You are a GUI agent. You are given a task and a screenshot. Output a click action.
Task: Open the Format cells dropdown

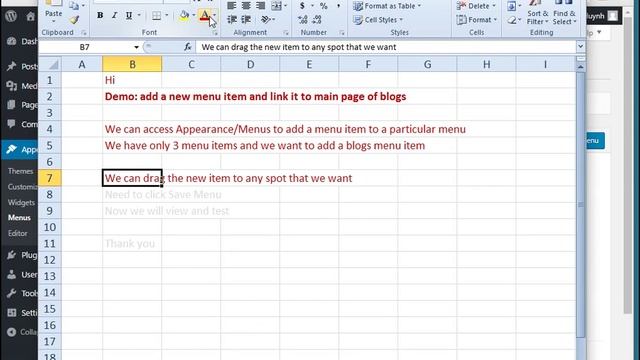click(x=477, y=20)
